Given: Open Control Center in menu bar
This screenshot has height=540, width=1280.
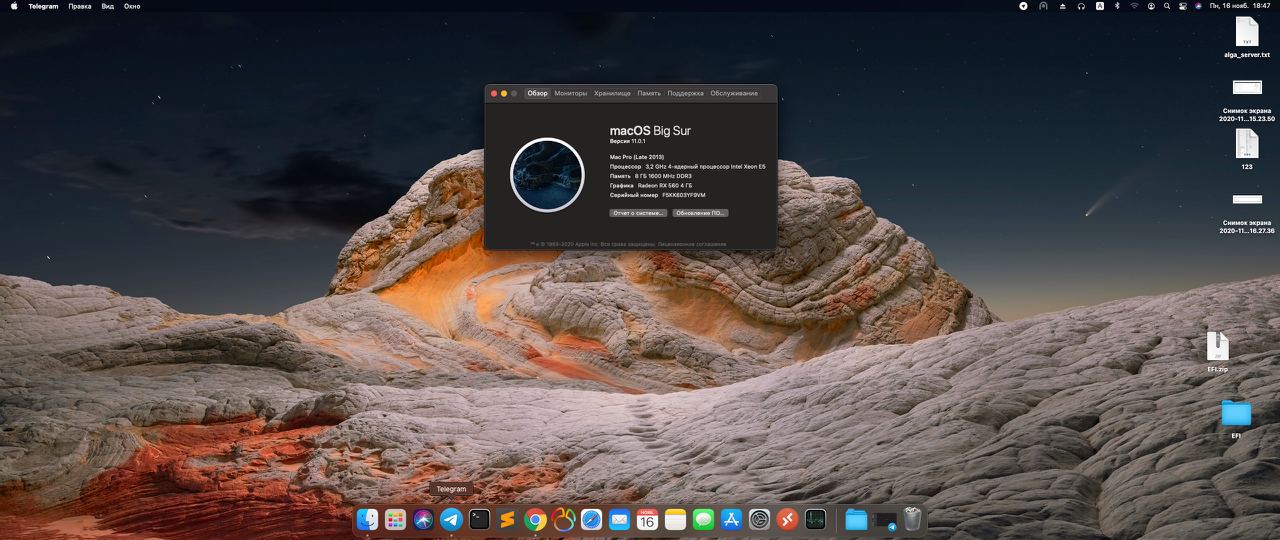Looking at the screenshot, I should click(1182, 6).
